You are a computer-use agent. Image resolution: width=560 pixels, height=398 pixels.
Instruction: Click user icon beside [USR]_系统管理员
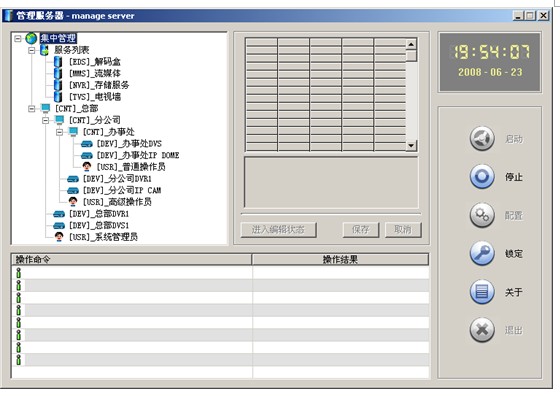tap(59, 237)
